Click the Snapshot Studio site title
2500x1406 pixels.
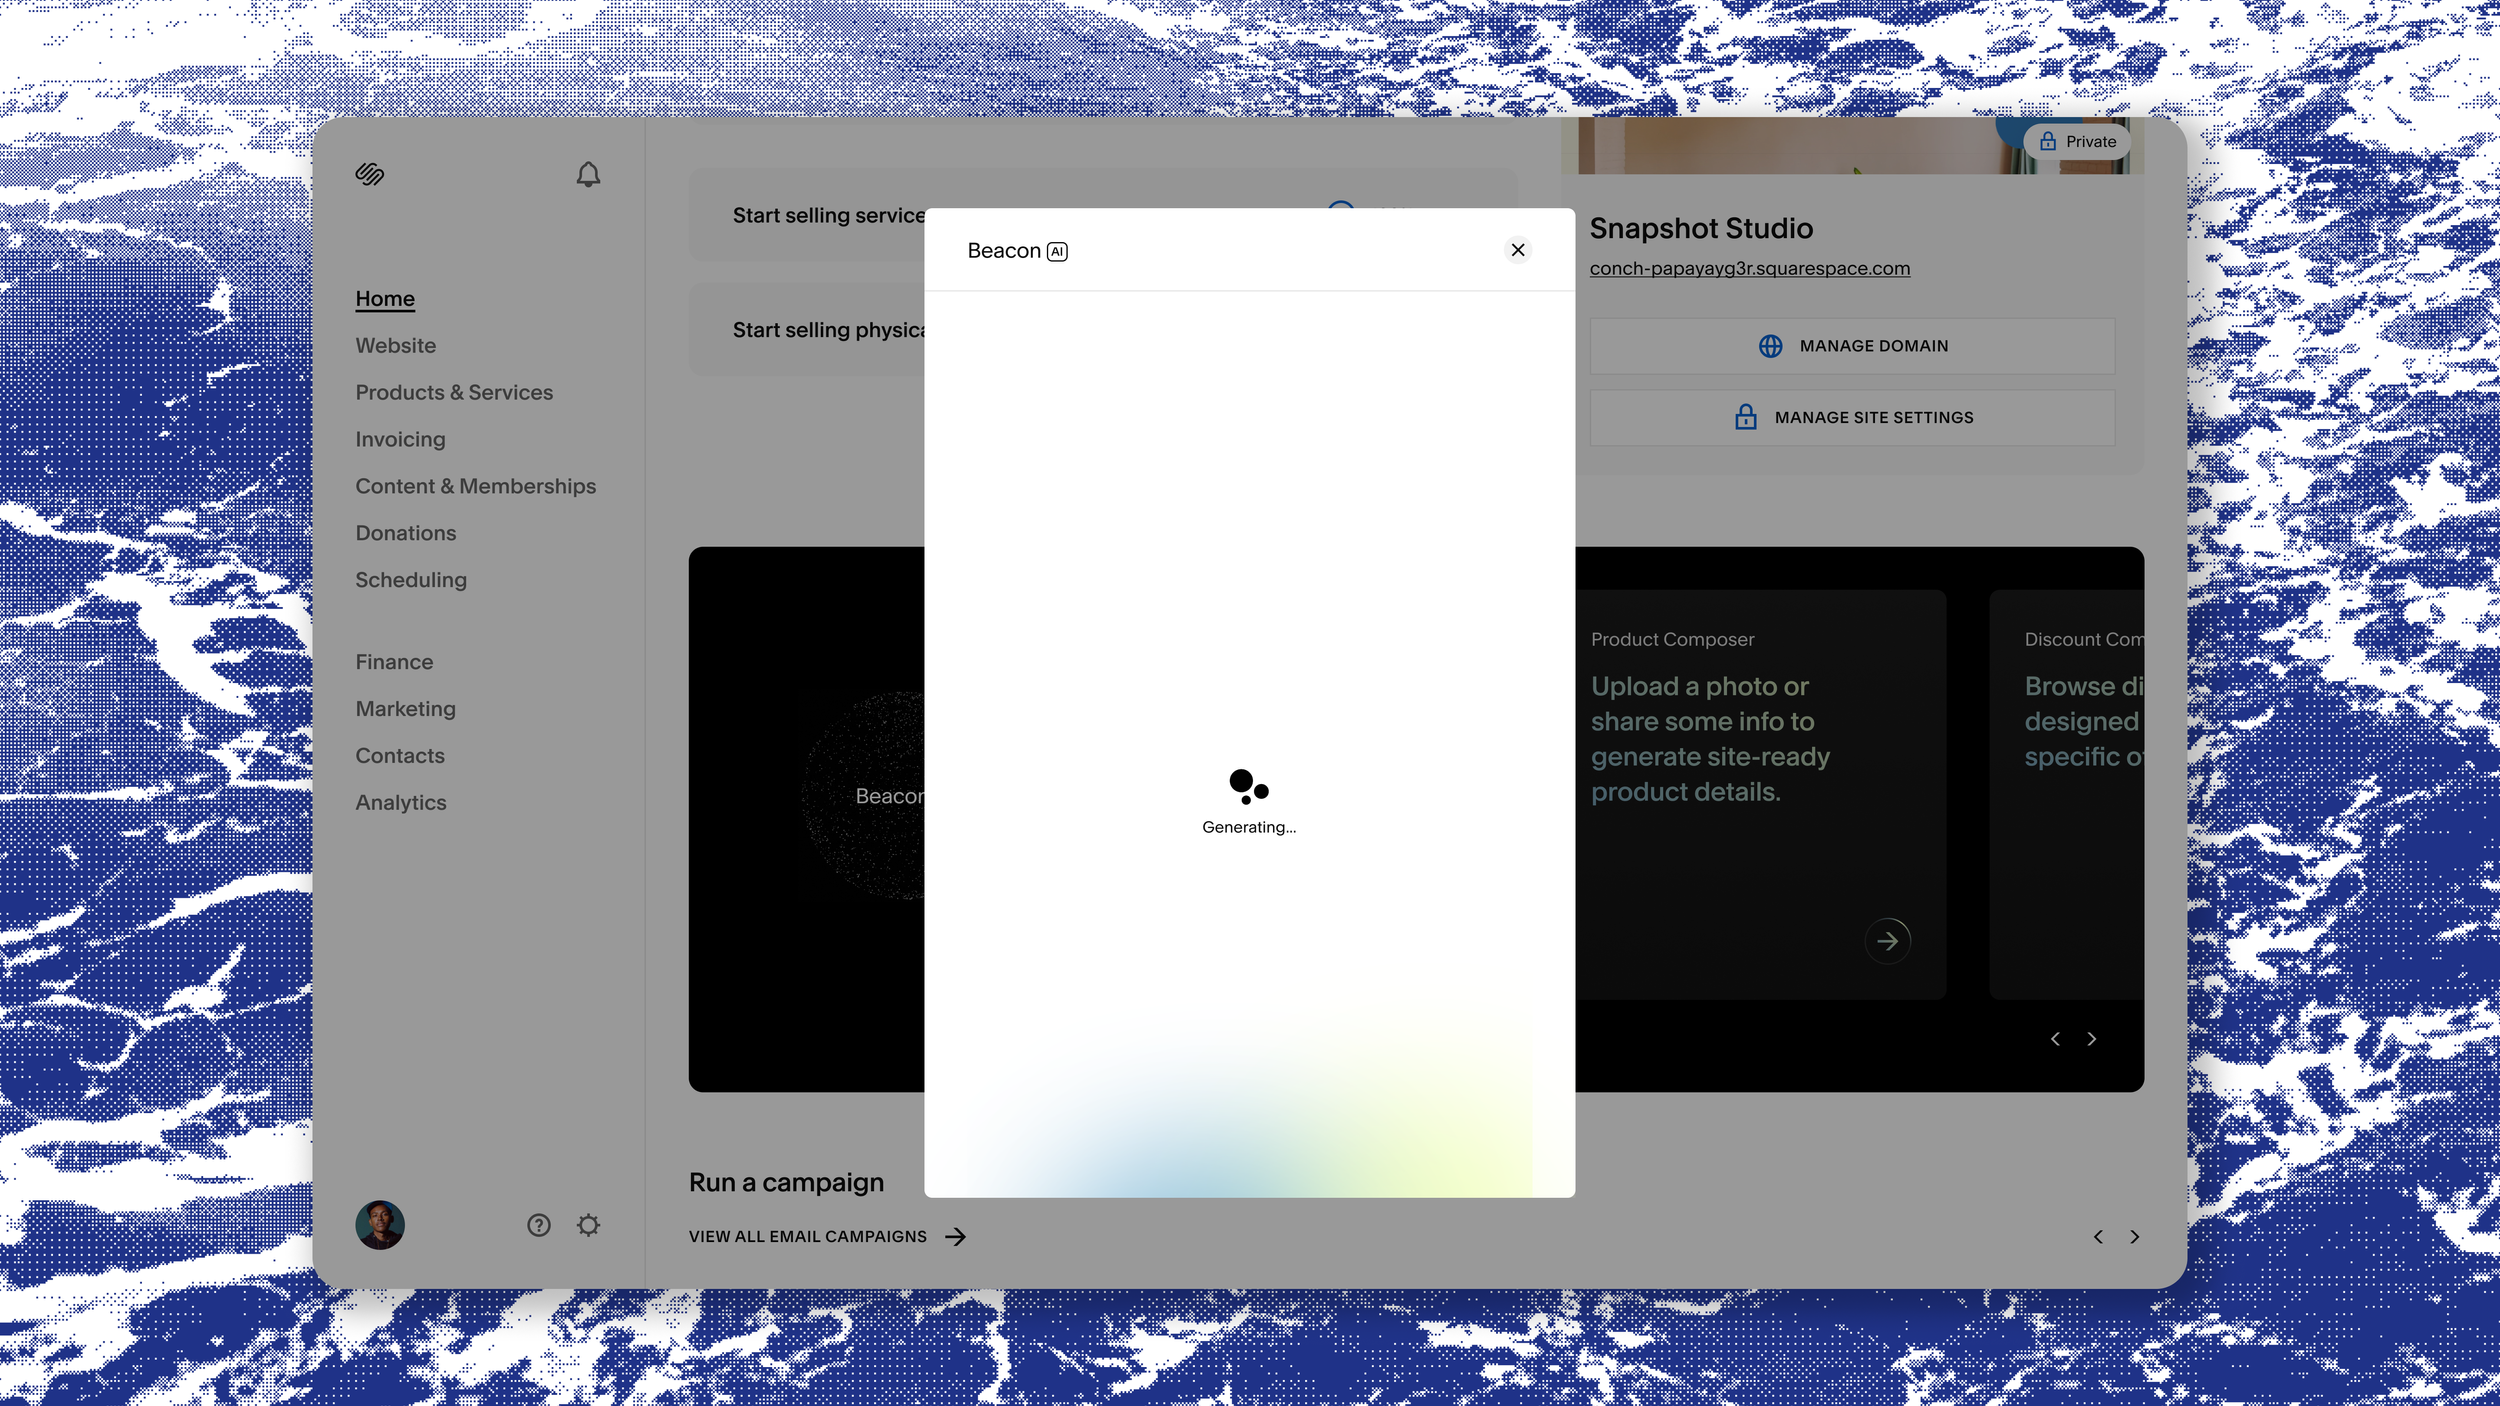1701,229
